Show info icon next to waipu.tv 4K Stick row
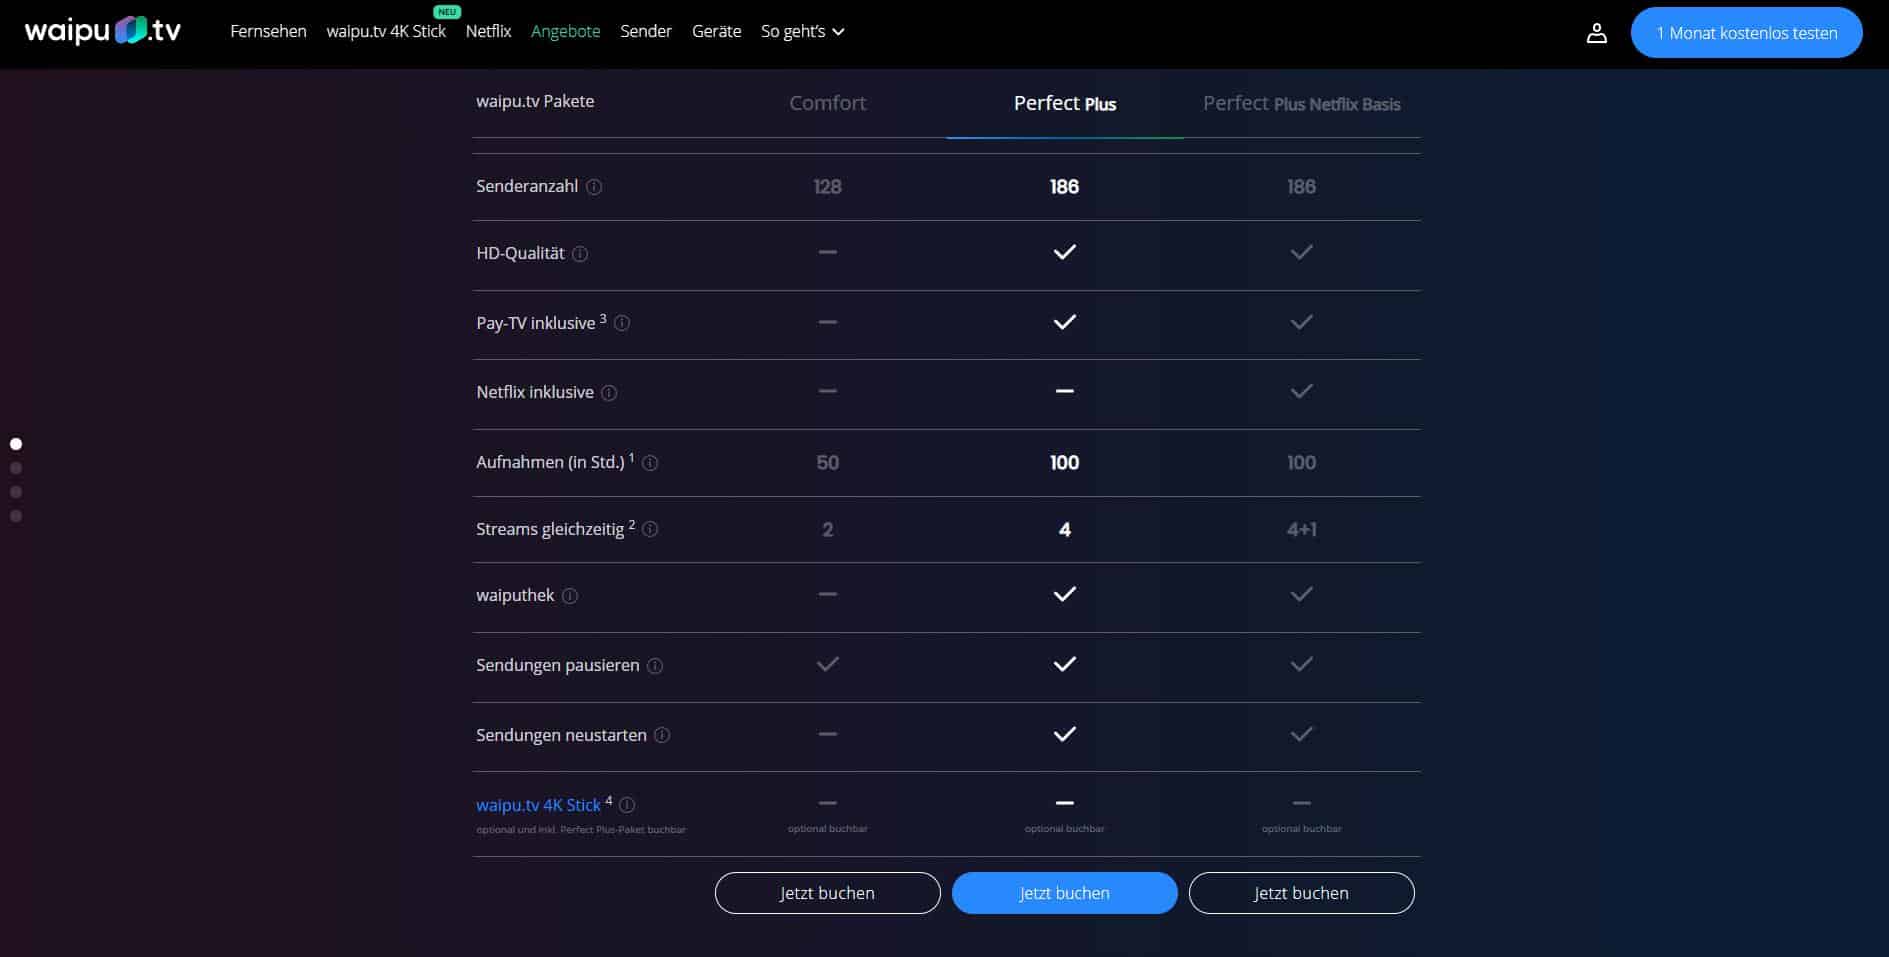 (x=627, y=804)
